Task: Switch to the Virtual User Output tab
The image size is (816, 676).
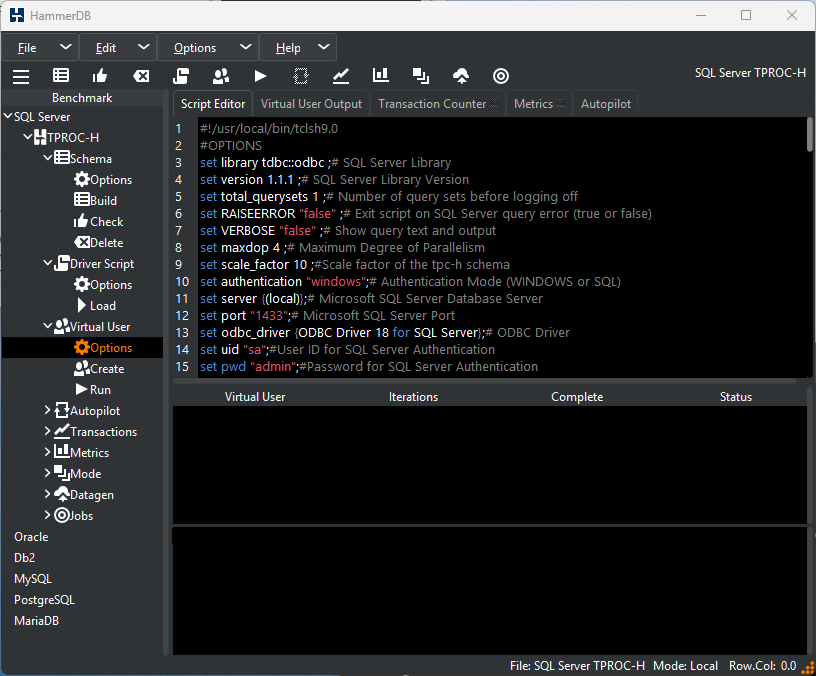Action: coord(311,104)
